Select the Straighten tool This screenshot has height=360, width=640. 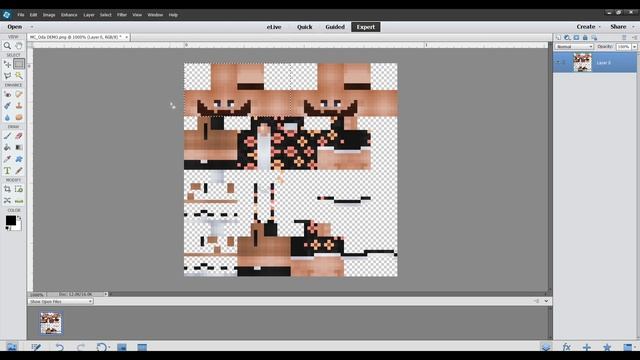click(x=19, y=201)
